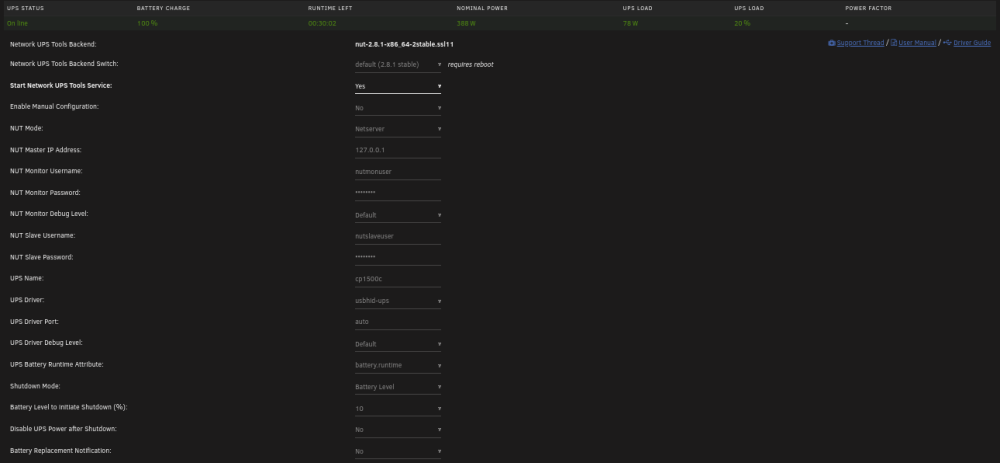The height and width of the screenshot is (463, 1000).
Task: Open the NUT Monitor Debug Level dropdown
Action: pyautogui.click(x=398, y=215)
